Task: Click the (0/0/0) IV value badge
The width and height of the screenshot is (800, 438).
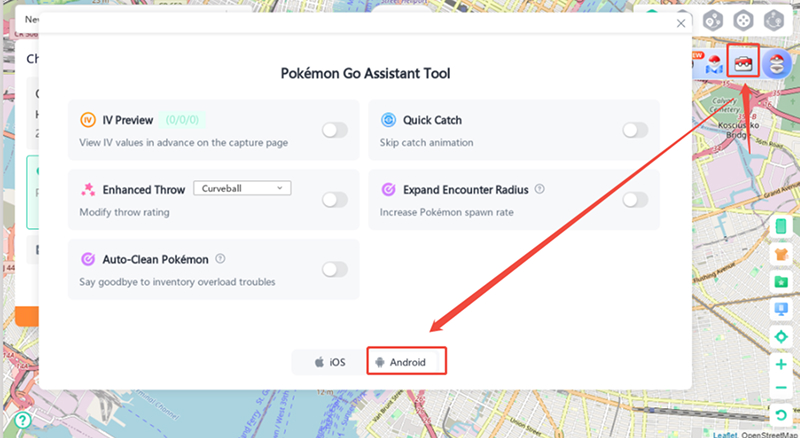Action: (x=182, y=120)
